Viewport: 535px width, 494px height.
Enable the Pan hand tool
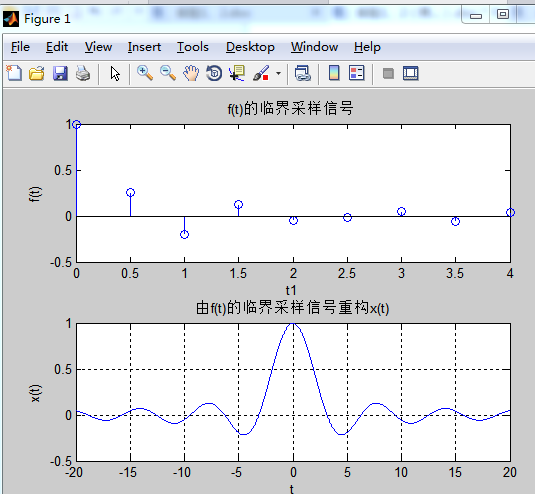[191, 73]
